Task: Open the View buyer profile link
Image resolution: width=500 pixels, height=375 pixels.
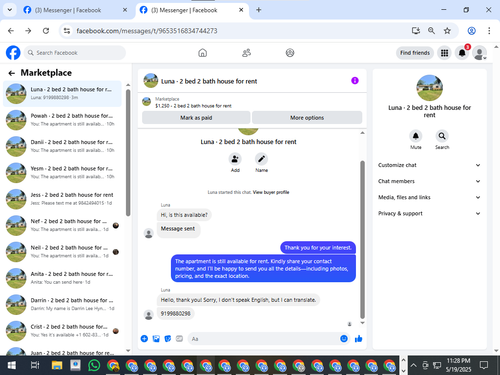Action: pos(271,192)
